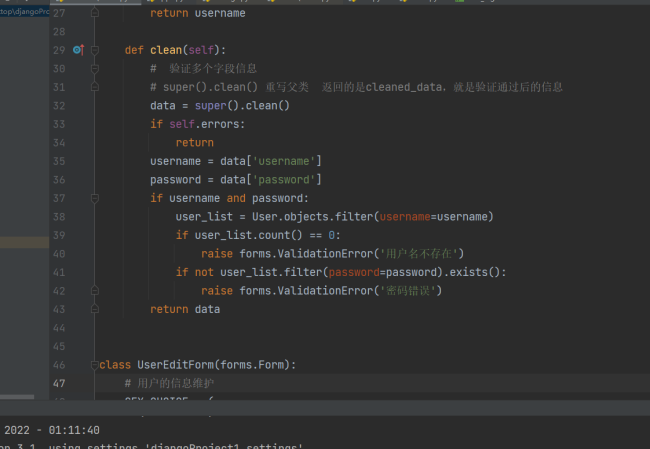This screenshot has height=449, width=650.
Task: Click line number 32 in the gutter
Action: pos(59,106)
